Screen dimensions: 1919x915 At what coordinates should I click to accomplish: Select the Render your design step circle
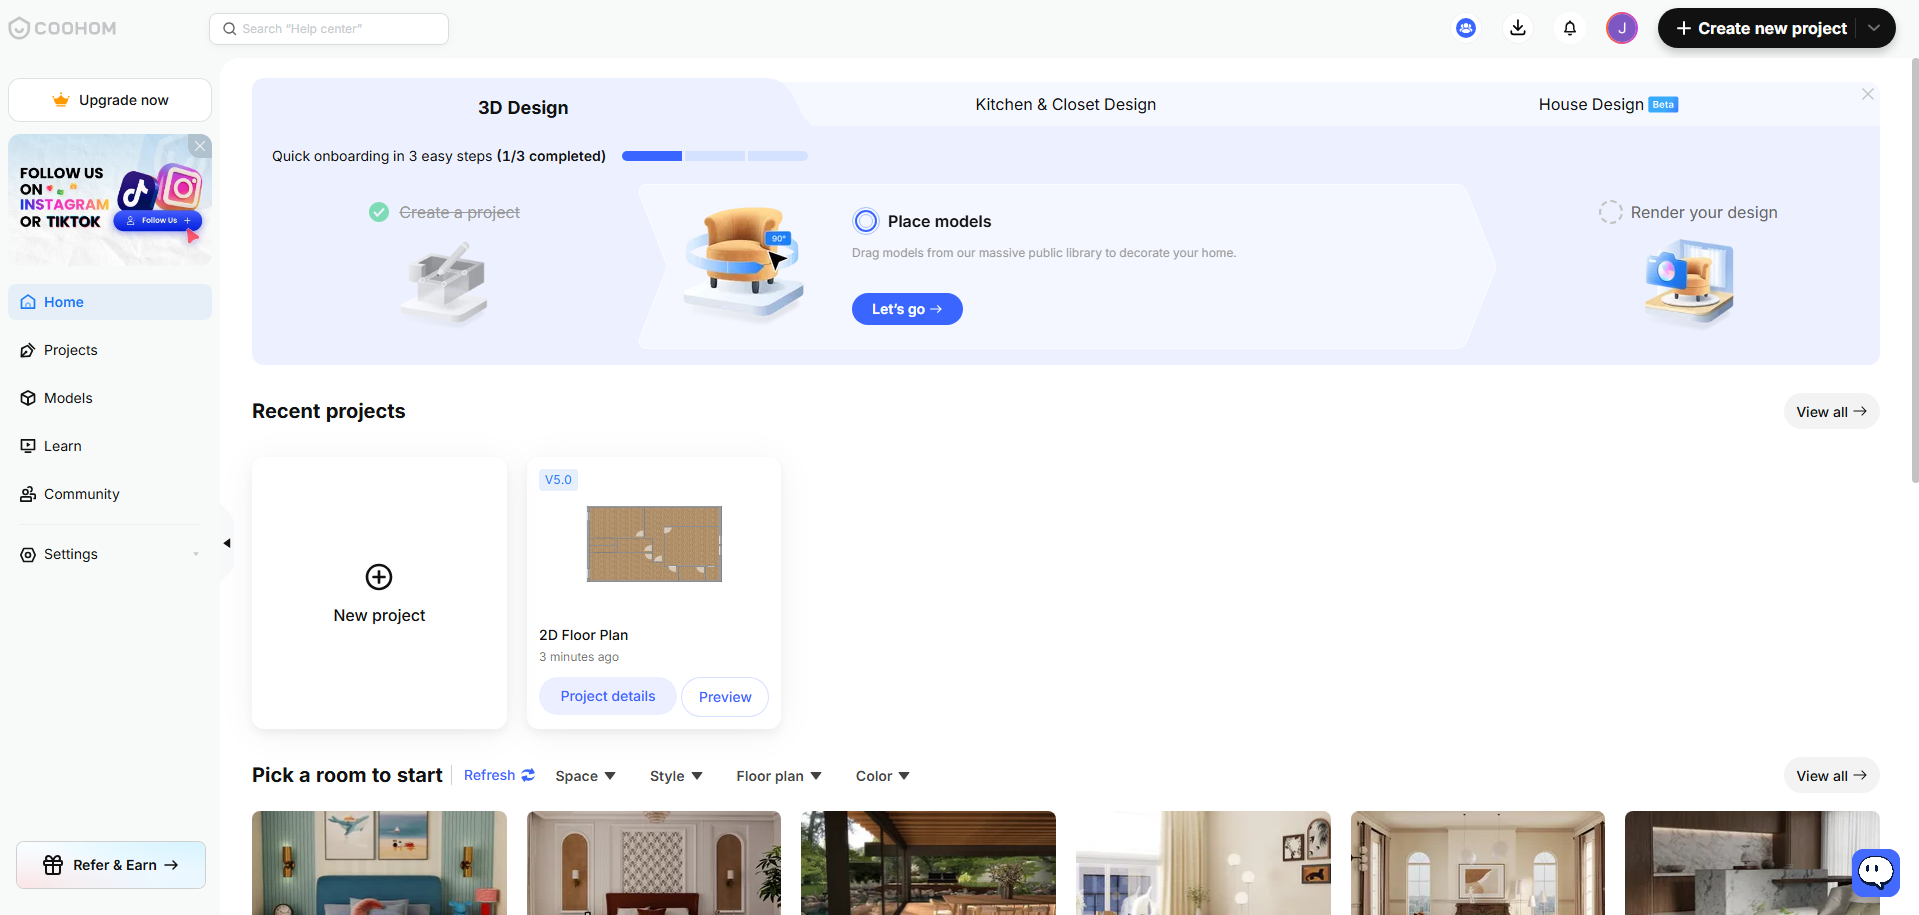tap(1611, 212)
